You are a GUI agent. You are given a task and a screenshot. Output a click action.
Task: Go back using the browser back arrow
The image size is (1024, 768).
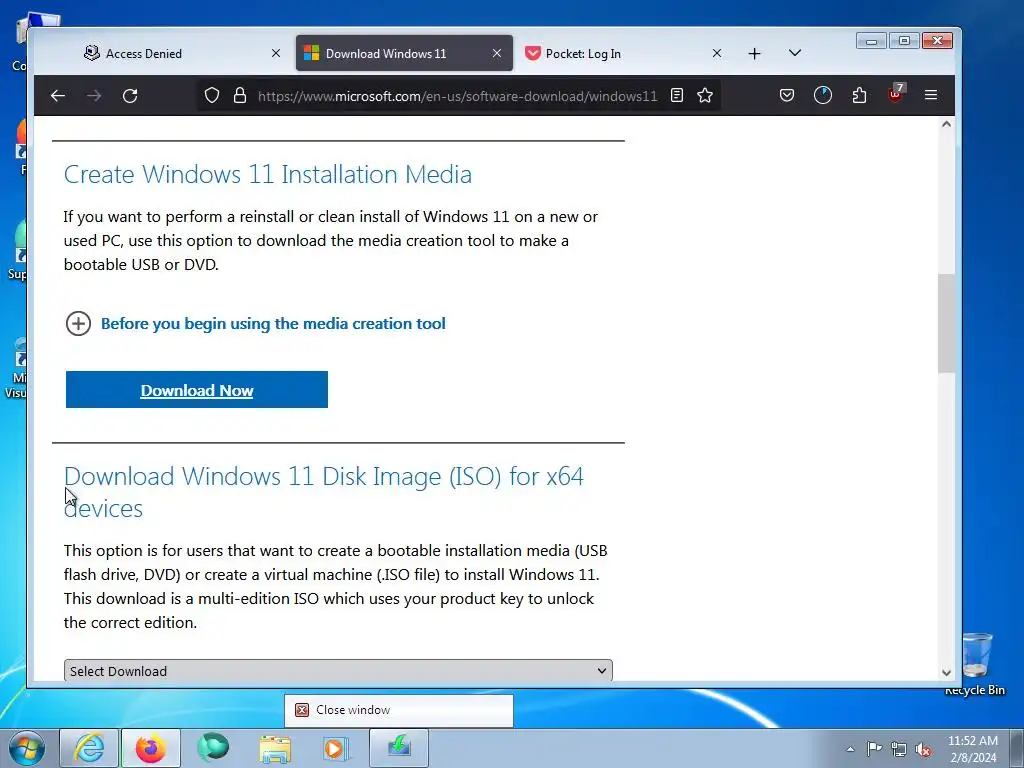58,96
